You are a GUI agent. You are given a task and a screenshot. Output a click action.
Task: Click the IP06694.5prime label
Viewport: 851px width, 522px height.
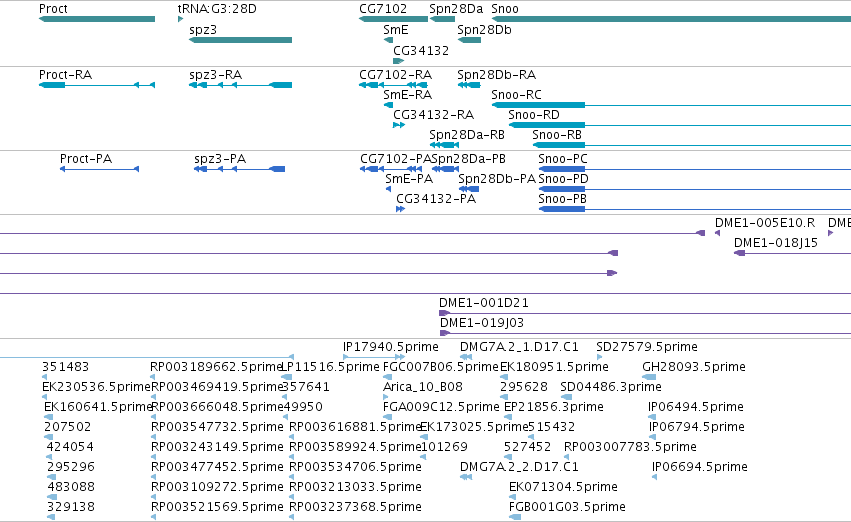tap(700, 467)
